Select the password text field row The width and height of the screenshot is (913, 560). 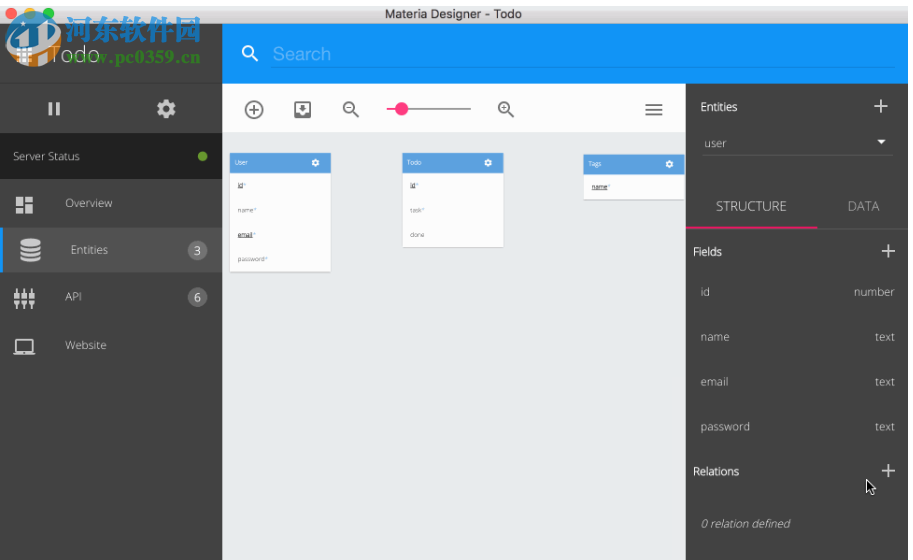click(797, 426)
